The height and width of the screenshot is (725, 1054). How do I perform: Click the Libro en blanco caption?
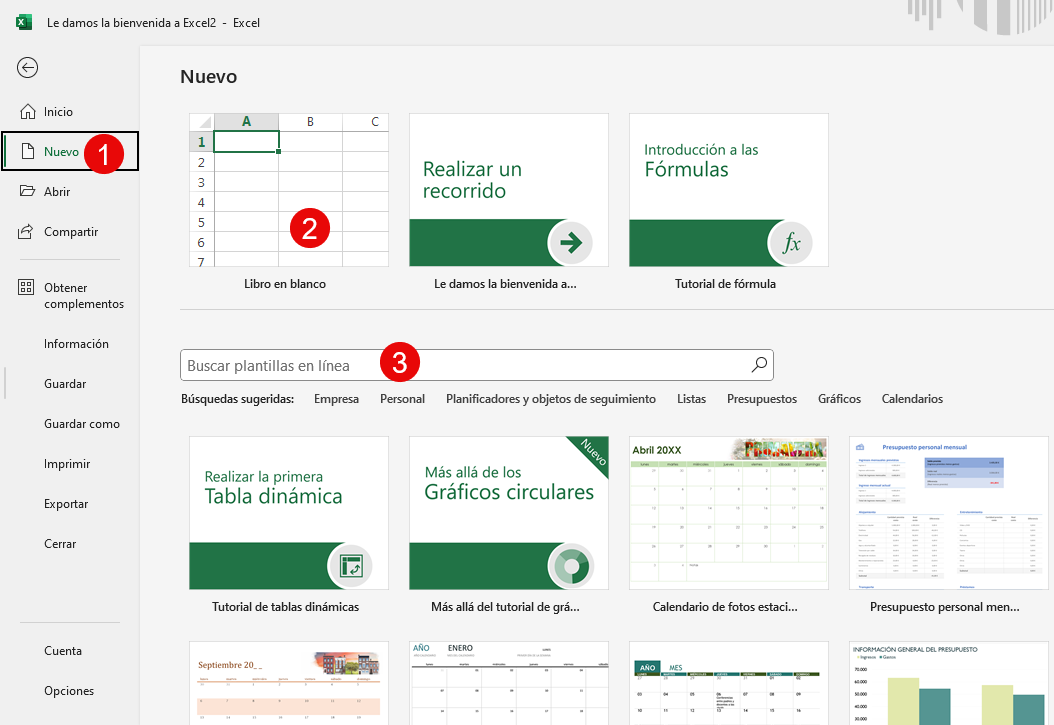click(x=285, y=284)
